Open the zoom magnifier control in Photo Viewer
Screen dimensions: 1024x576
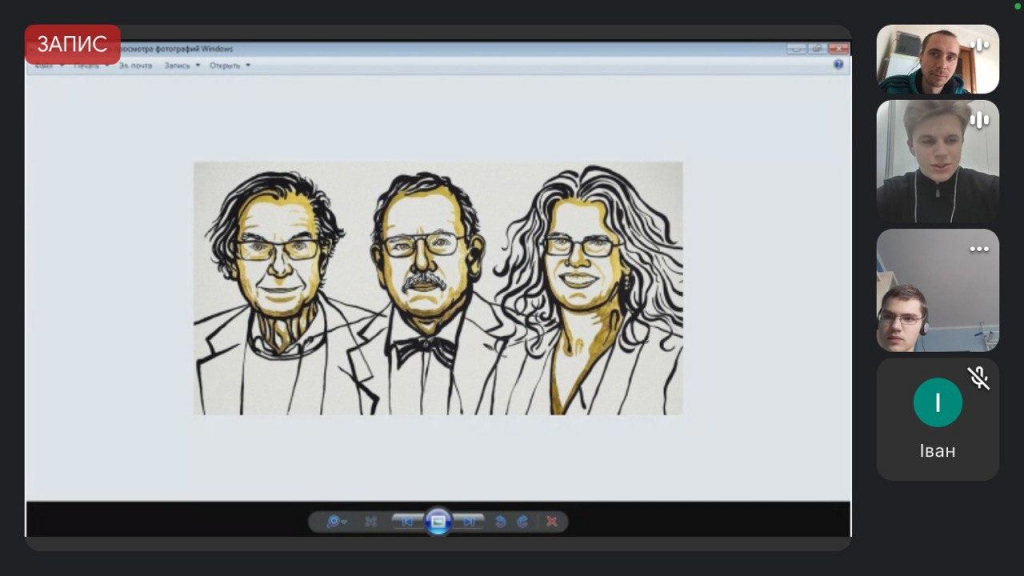(336, 521)
